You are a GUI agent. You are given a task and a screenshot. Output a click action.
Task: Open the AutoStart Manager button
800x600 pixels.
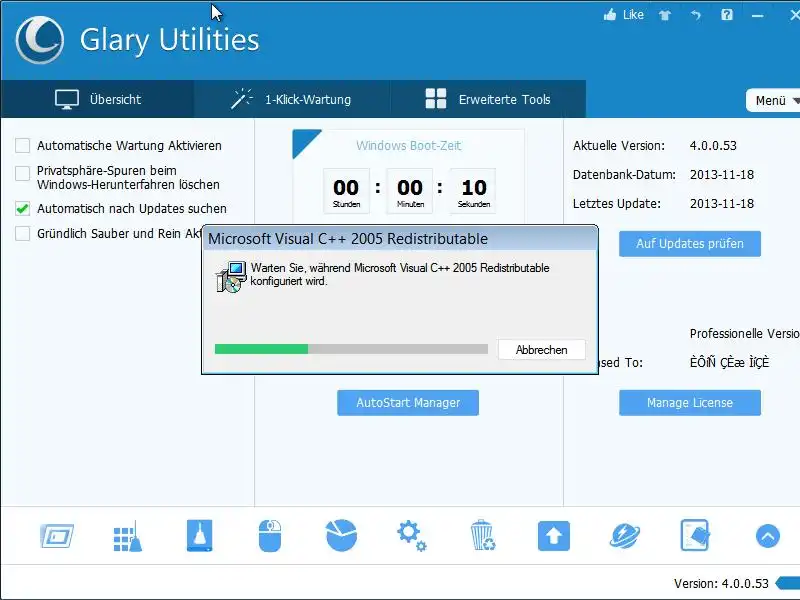[x=408, y=403]
